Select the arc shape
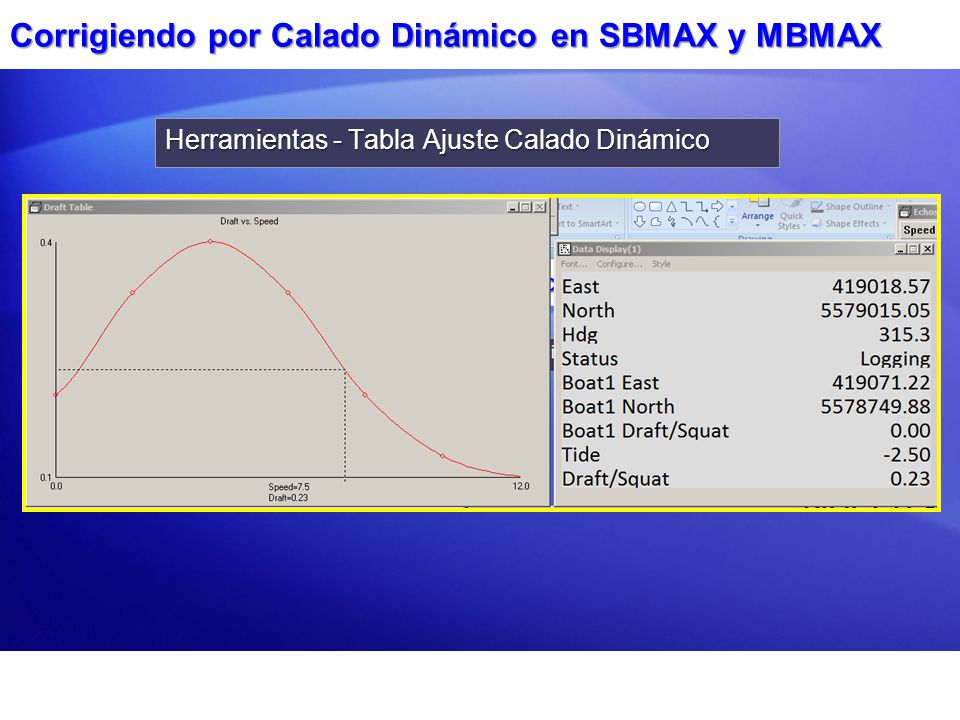The image size is (960, 720). click(x=687, y=222)
